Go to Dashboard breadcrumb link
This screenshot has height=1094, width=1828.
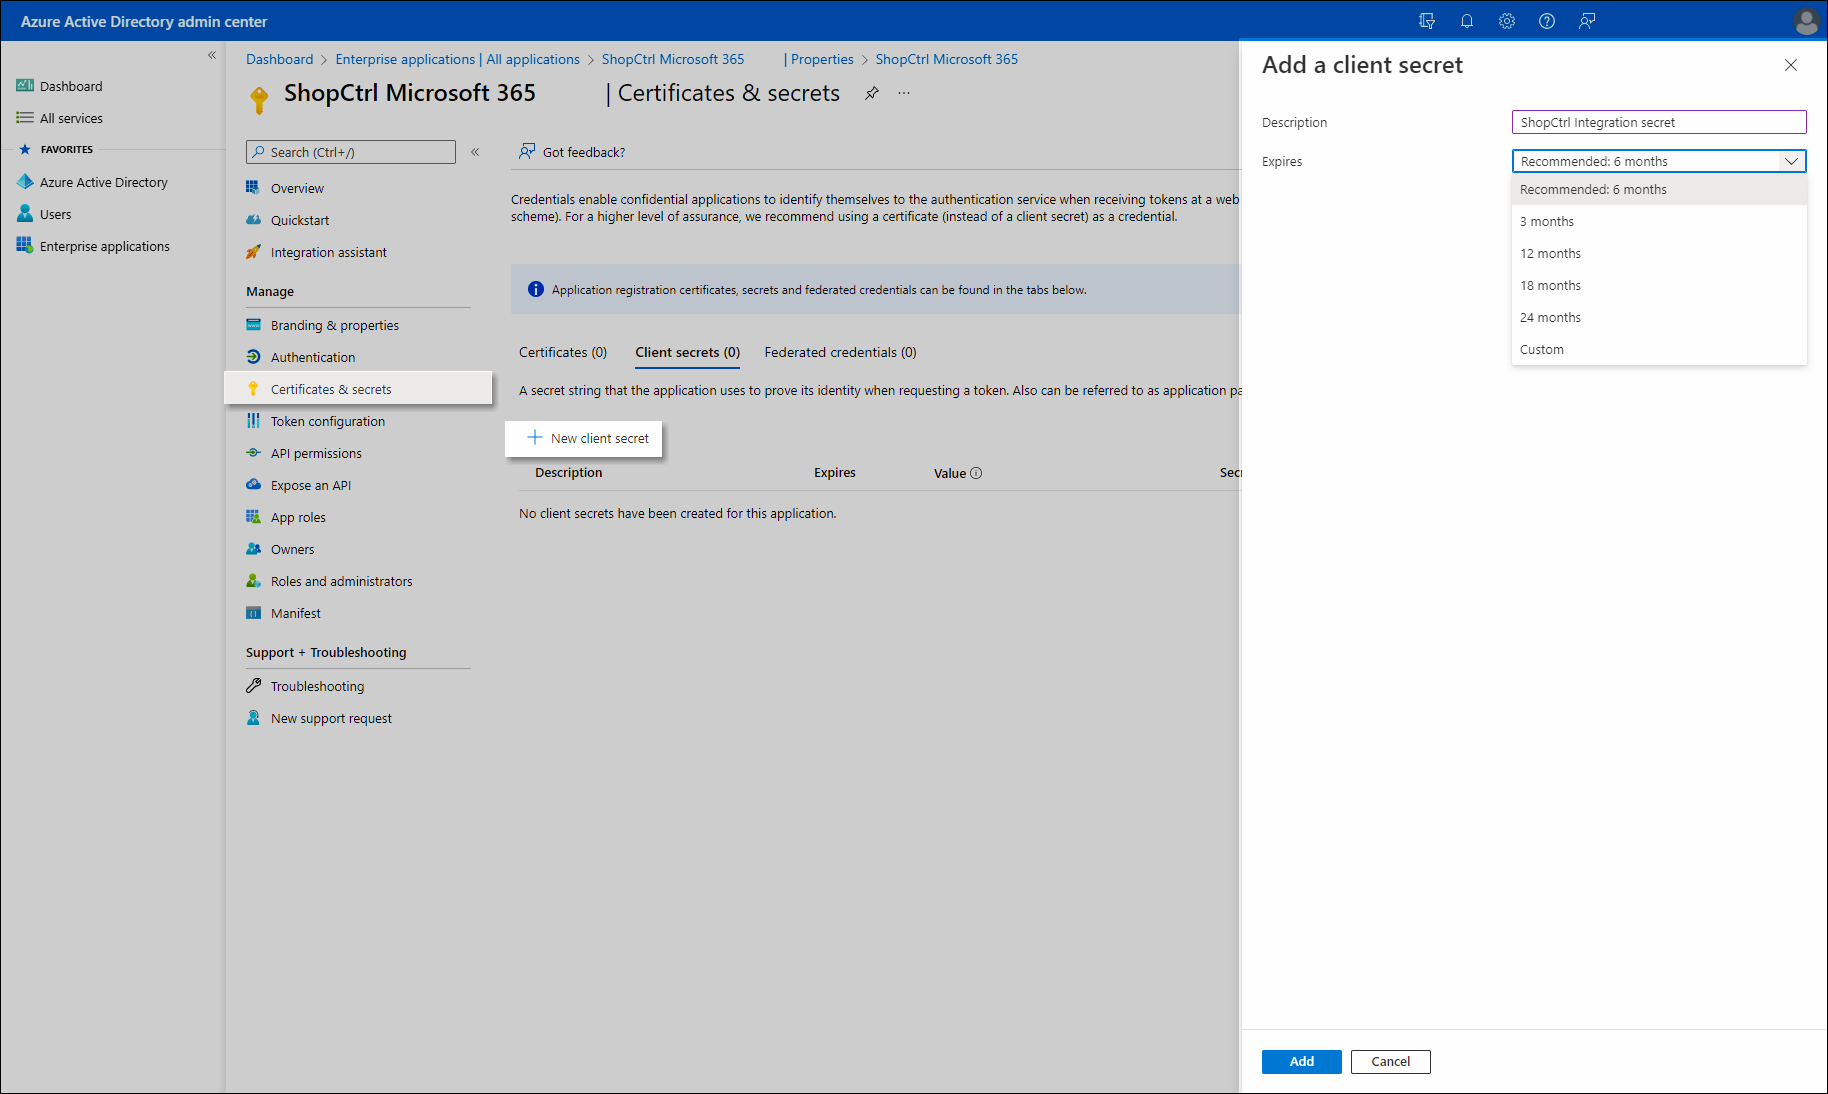click(x=279, y=59)
